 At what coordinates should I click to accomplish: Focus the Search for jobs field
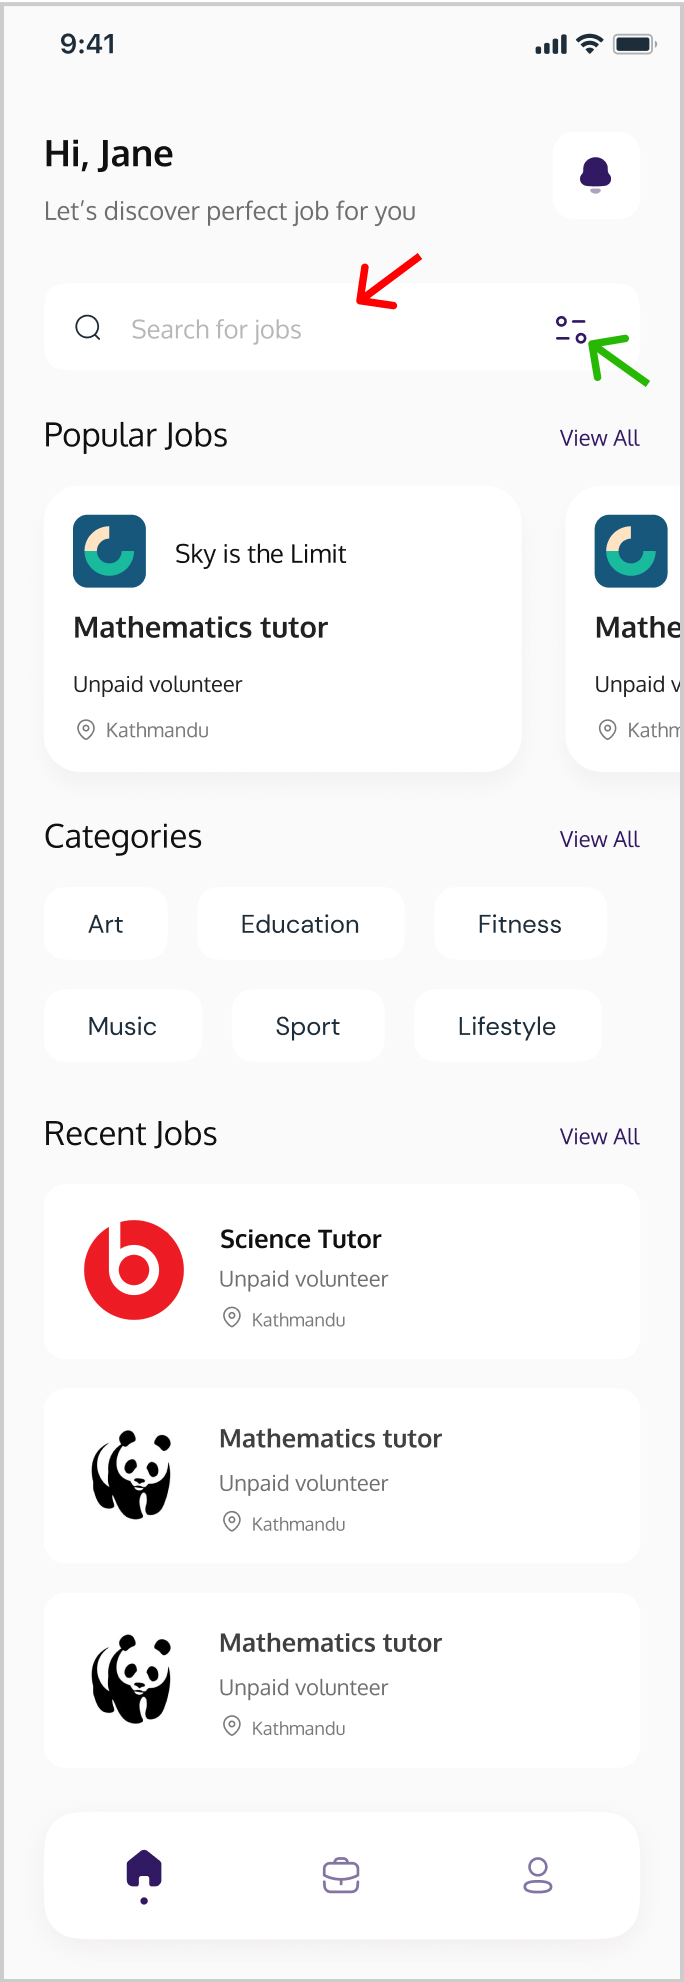300,329
